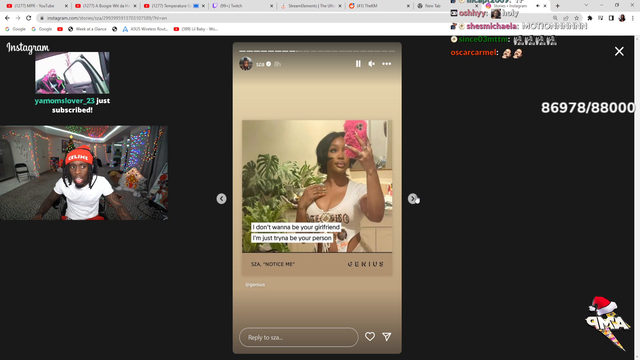Go to previous story with left arrow

[221, 199]
